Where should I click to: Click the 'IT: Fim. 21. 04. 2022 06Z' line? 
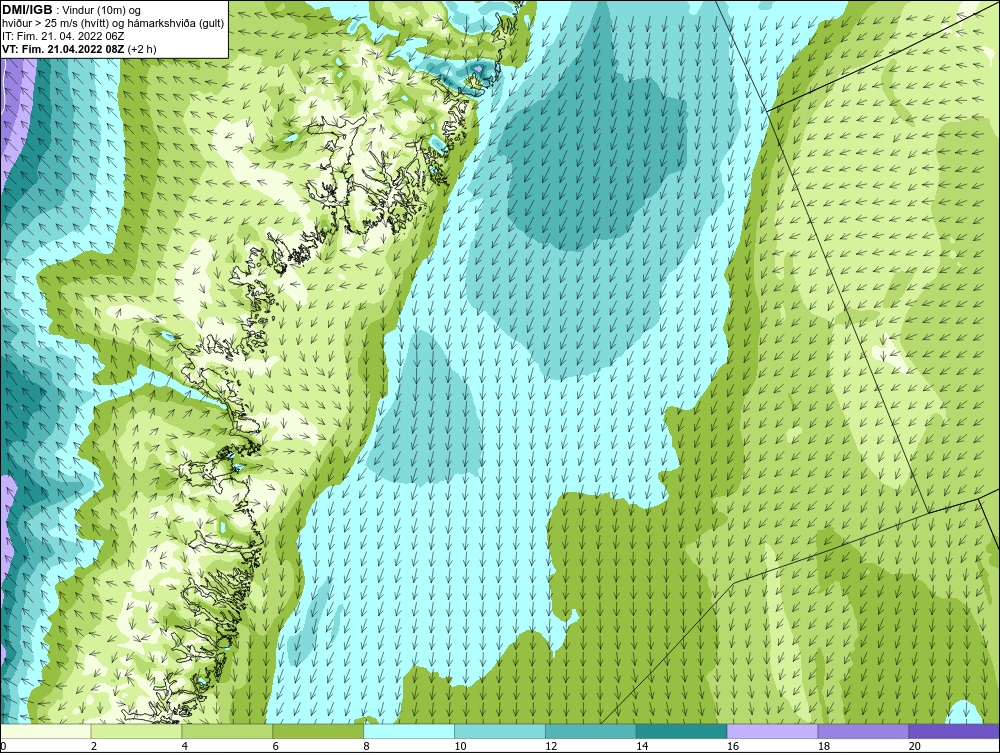coord(63,36)
